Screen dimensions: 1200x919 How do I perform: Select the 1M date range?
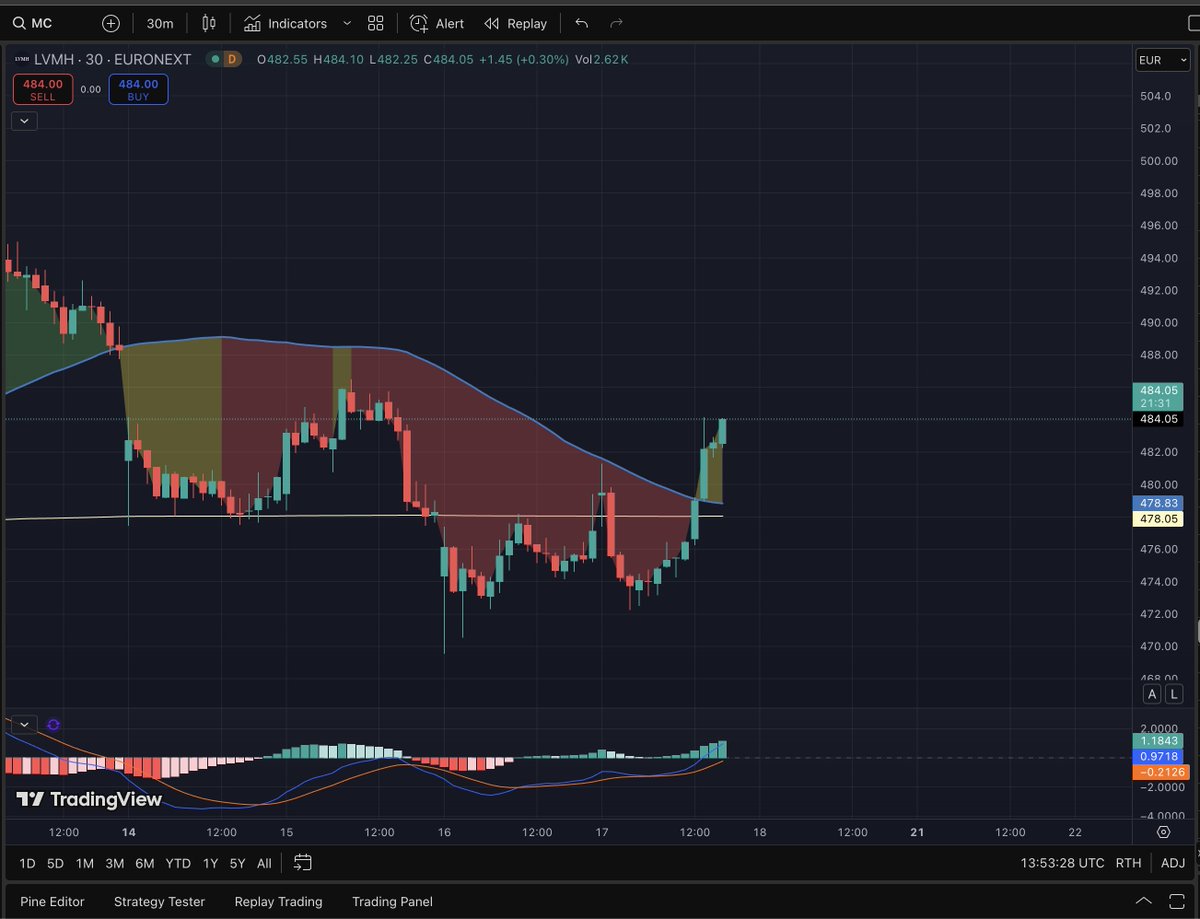pos(85,863)
